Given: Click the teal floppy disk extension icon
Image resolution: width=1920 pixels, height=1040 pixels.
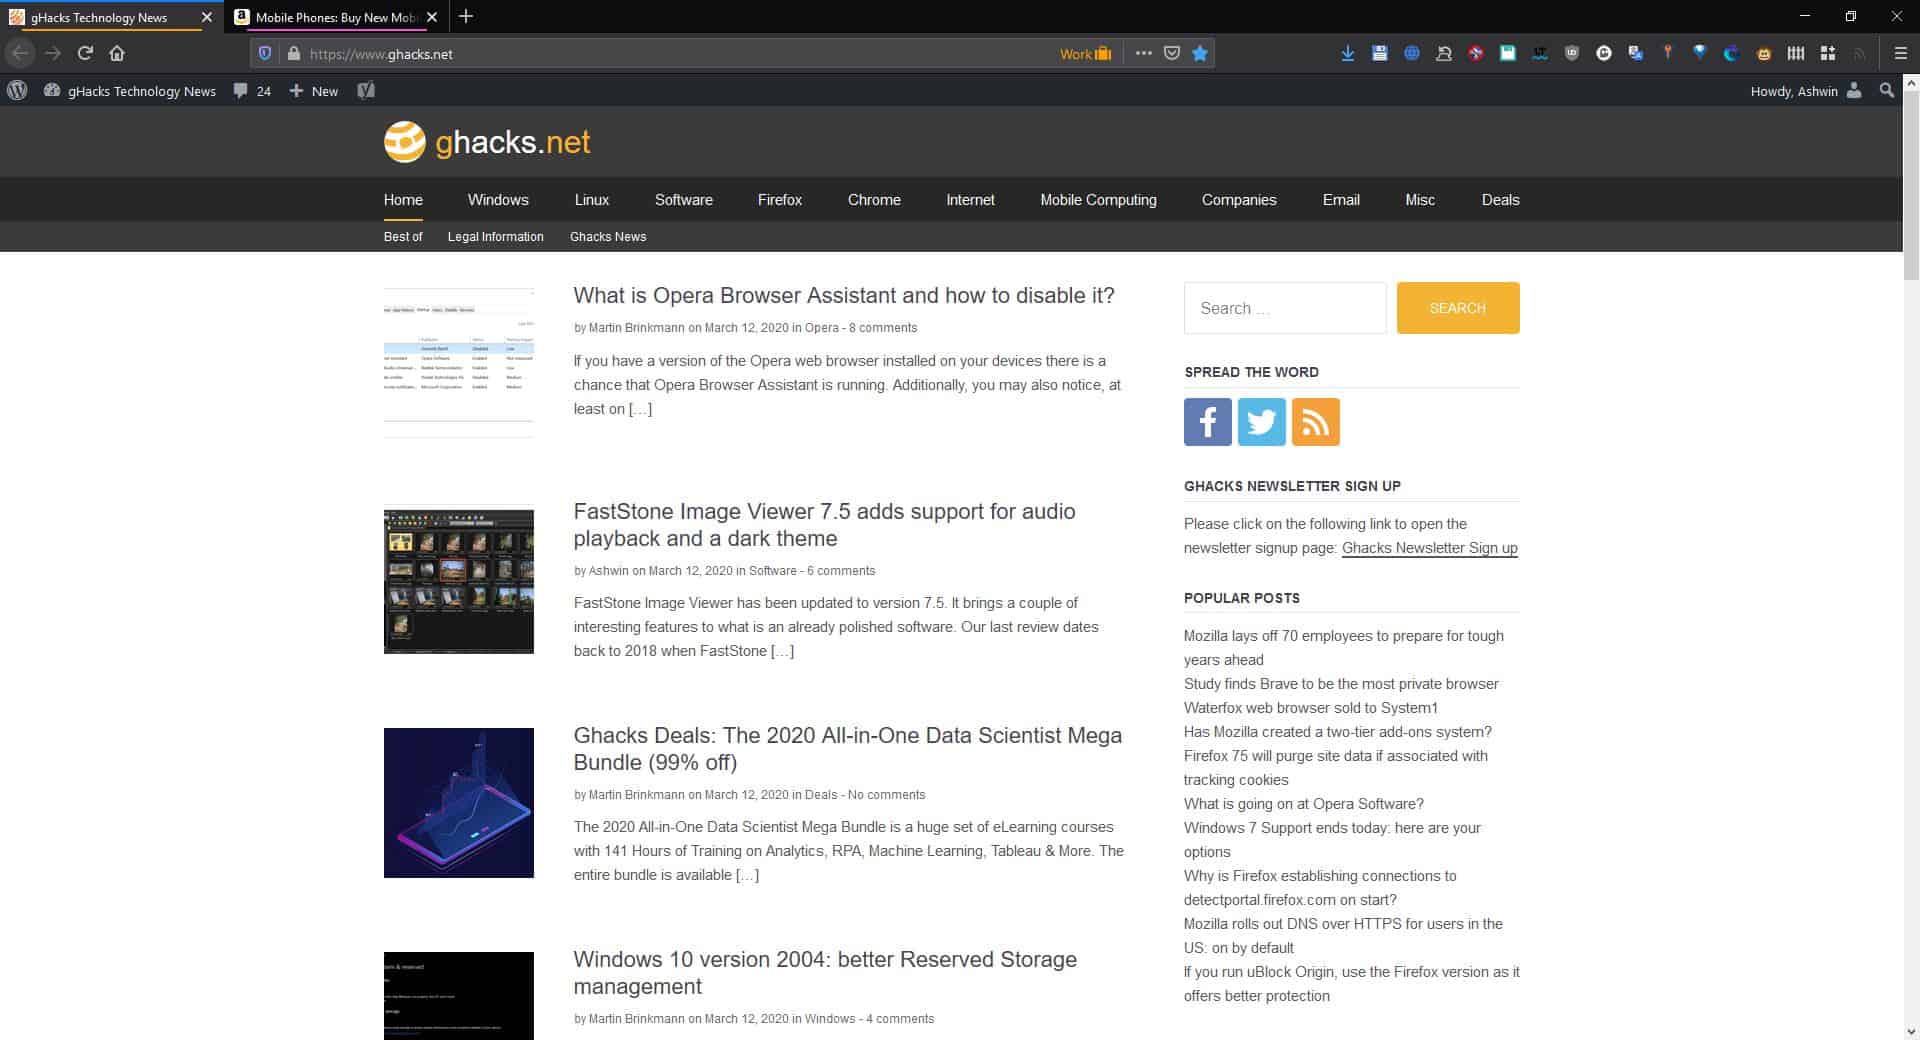Looking at the screenshot, I should [1508, 54].
